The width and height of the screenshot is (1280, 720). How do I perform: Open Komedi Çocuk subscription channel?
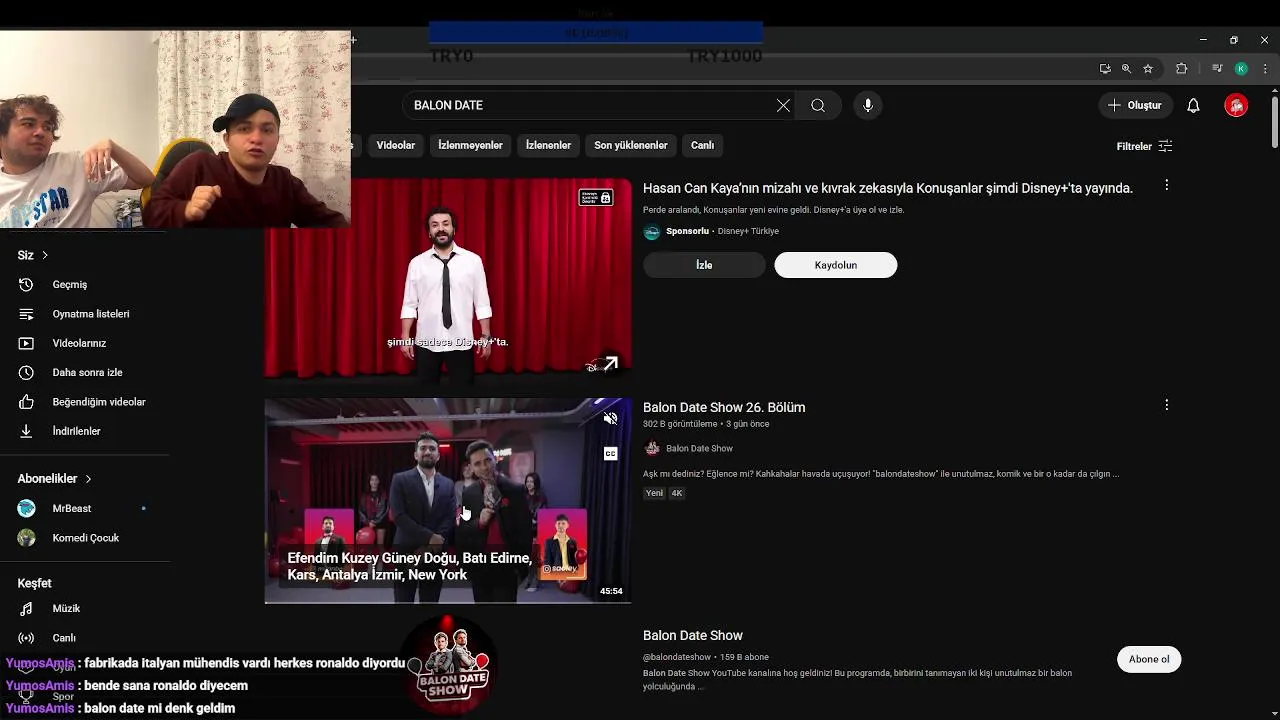coord(85,538)
